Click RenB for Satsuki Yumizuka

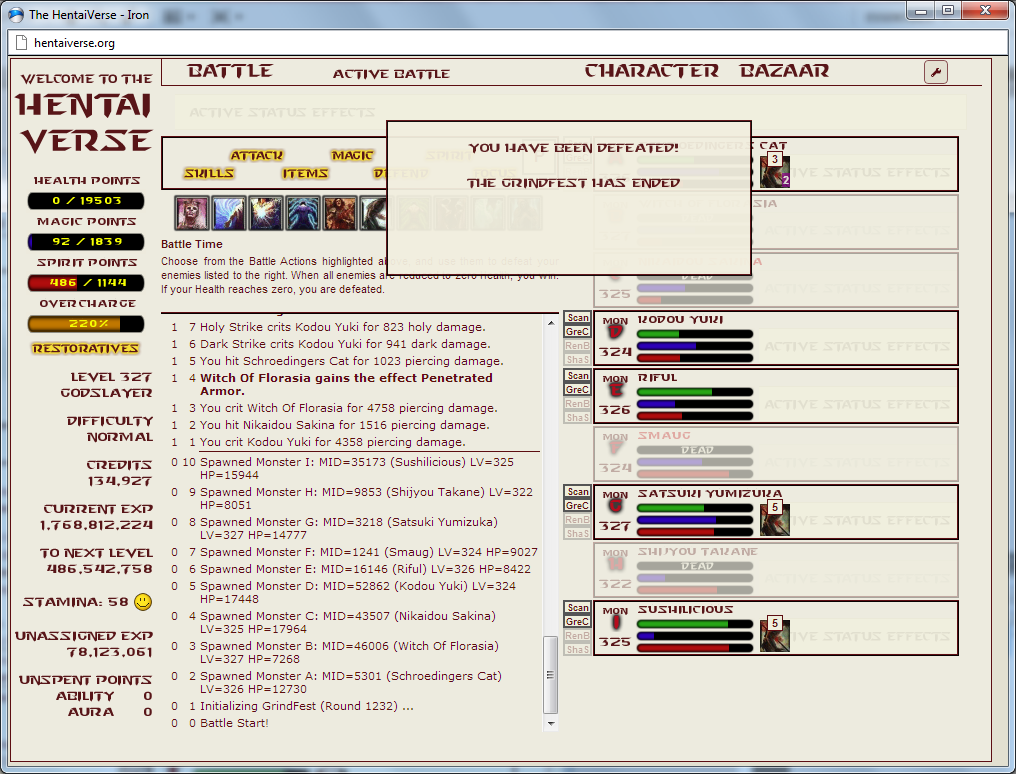pos(577,519)
